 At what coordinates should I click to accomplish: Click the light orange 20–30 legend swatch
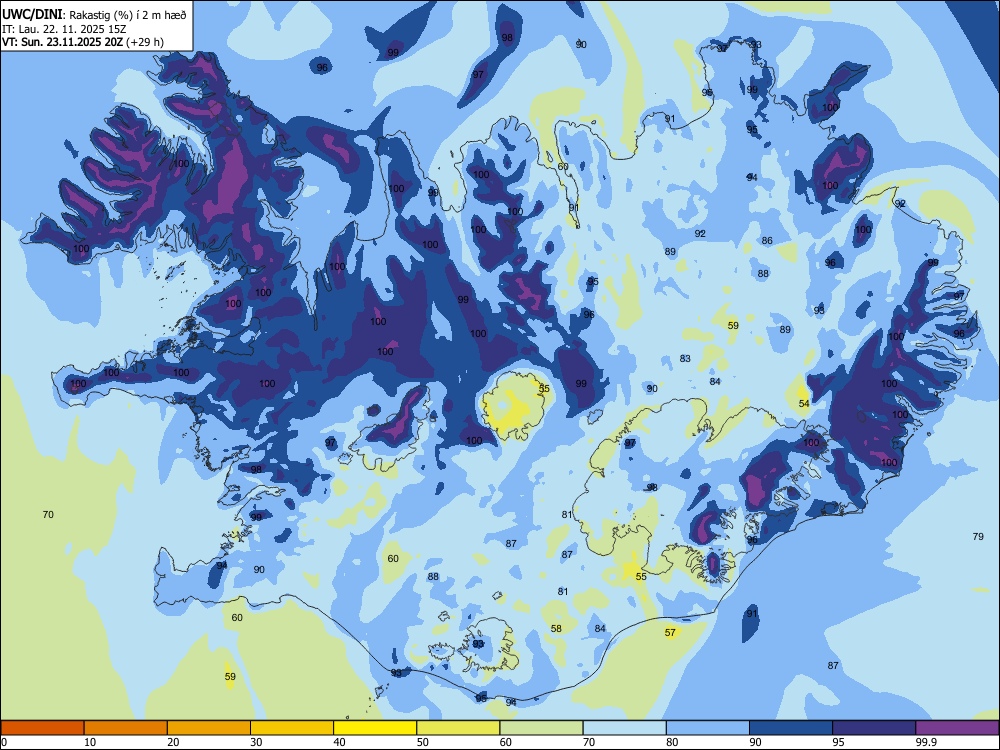[209, 728]
